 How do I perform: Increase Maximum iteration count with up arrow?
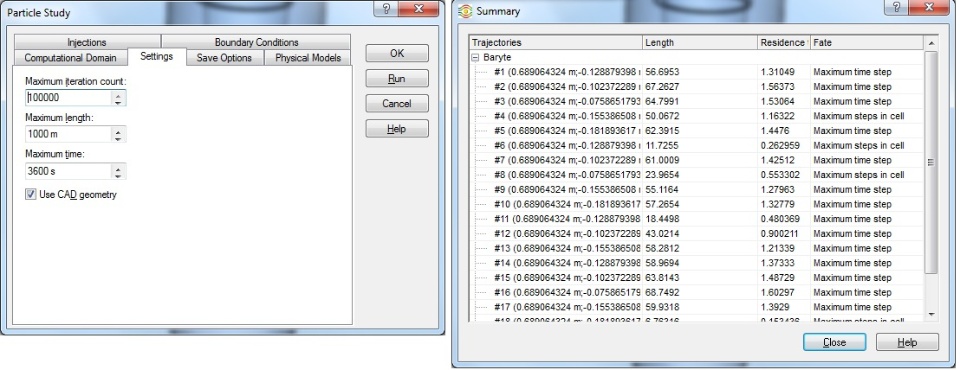[x=119, y=94]
